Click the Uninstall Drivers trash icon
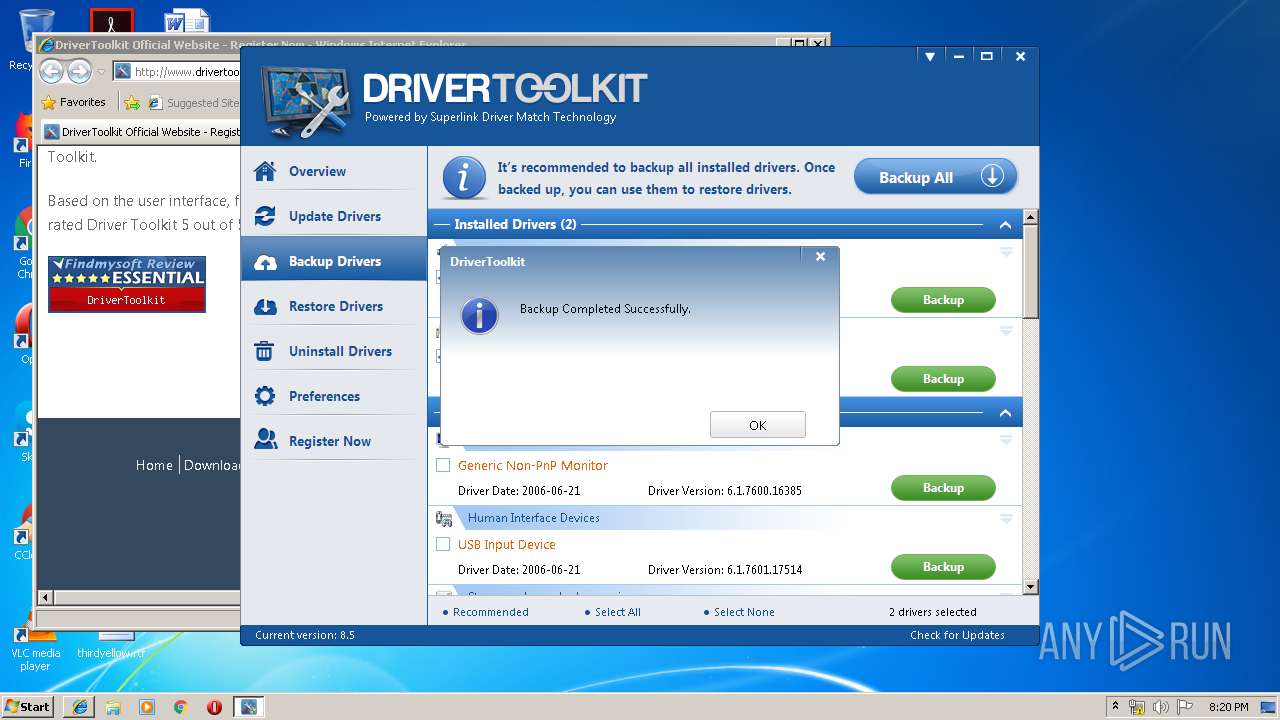Viewport: 1280px width, 720px height. click(x=265, y=351)
